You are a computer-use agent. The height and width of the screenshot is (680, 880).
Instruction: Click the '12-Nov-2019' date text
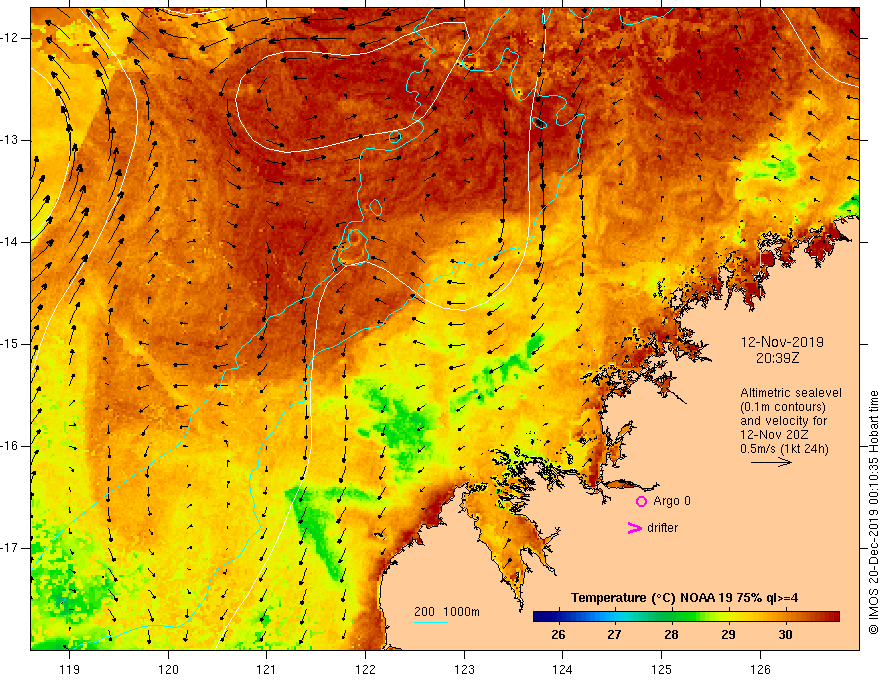(x=782, y=342)
